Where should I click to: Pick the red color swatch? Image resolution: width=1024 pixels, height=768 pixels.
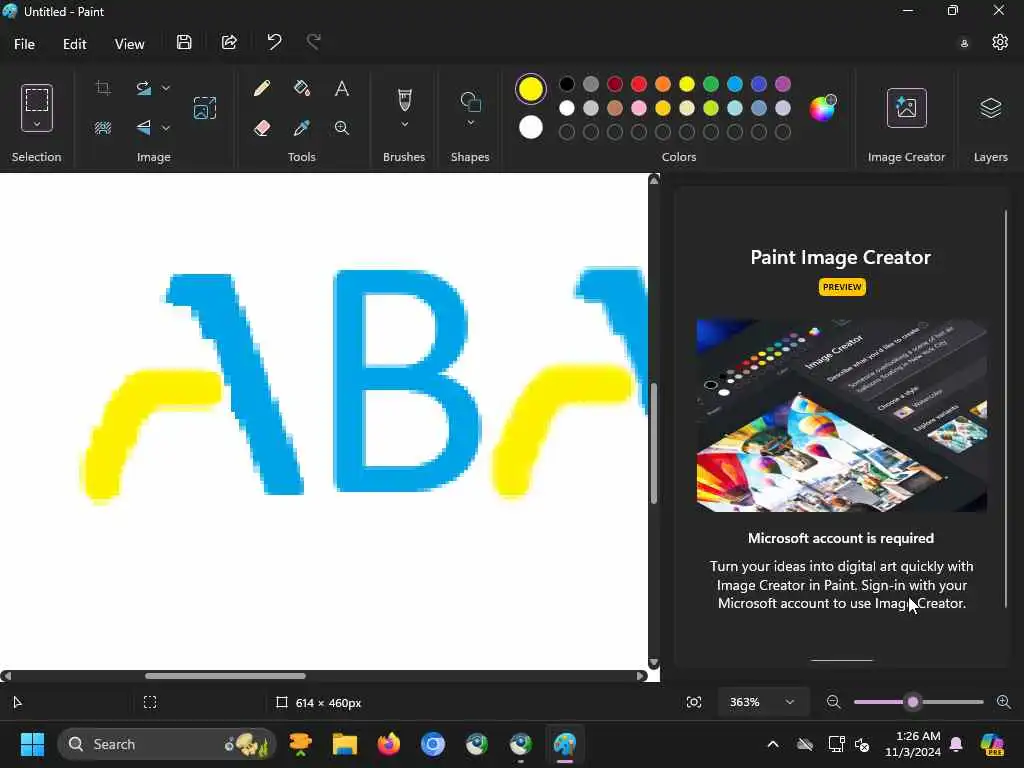pyautogui.click(x=639, y=84)
